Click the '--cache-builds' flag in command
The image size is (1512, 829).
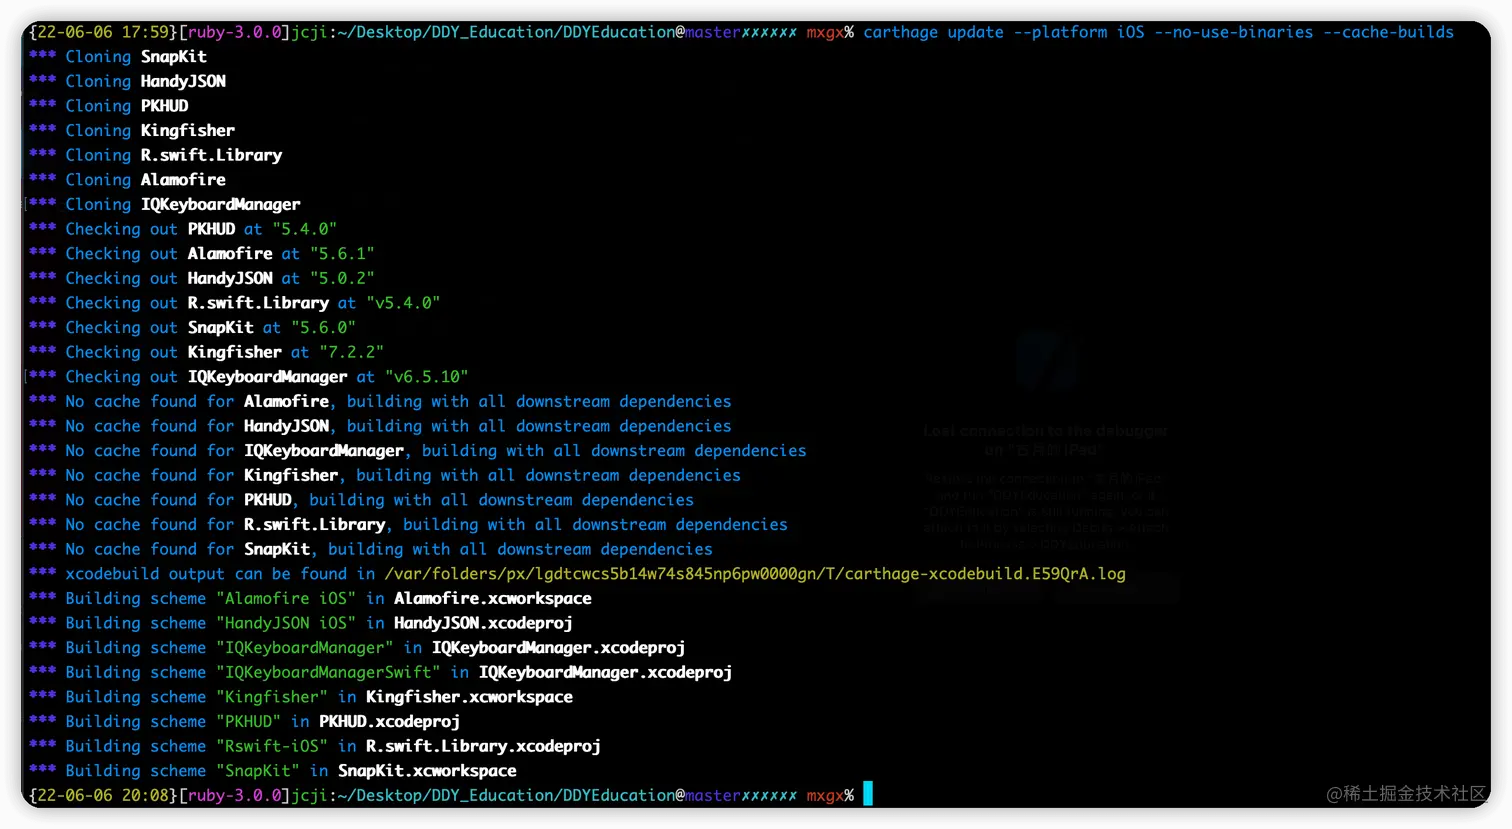pyautogui.click(x=1388, y=32)
